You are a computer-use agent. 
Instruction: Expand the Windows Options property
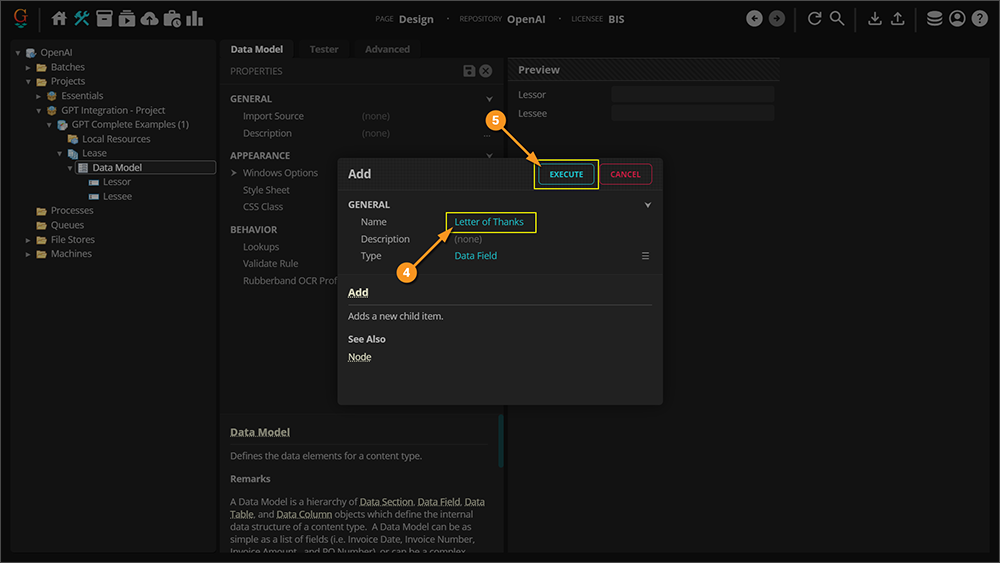point(235,173)
